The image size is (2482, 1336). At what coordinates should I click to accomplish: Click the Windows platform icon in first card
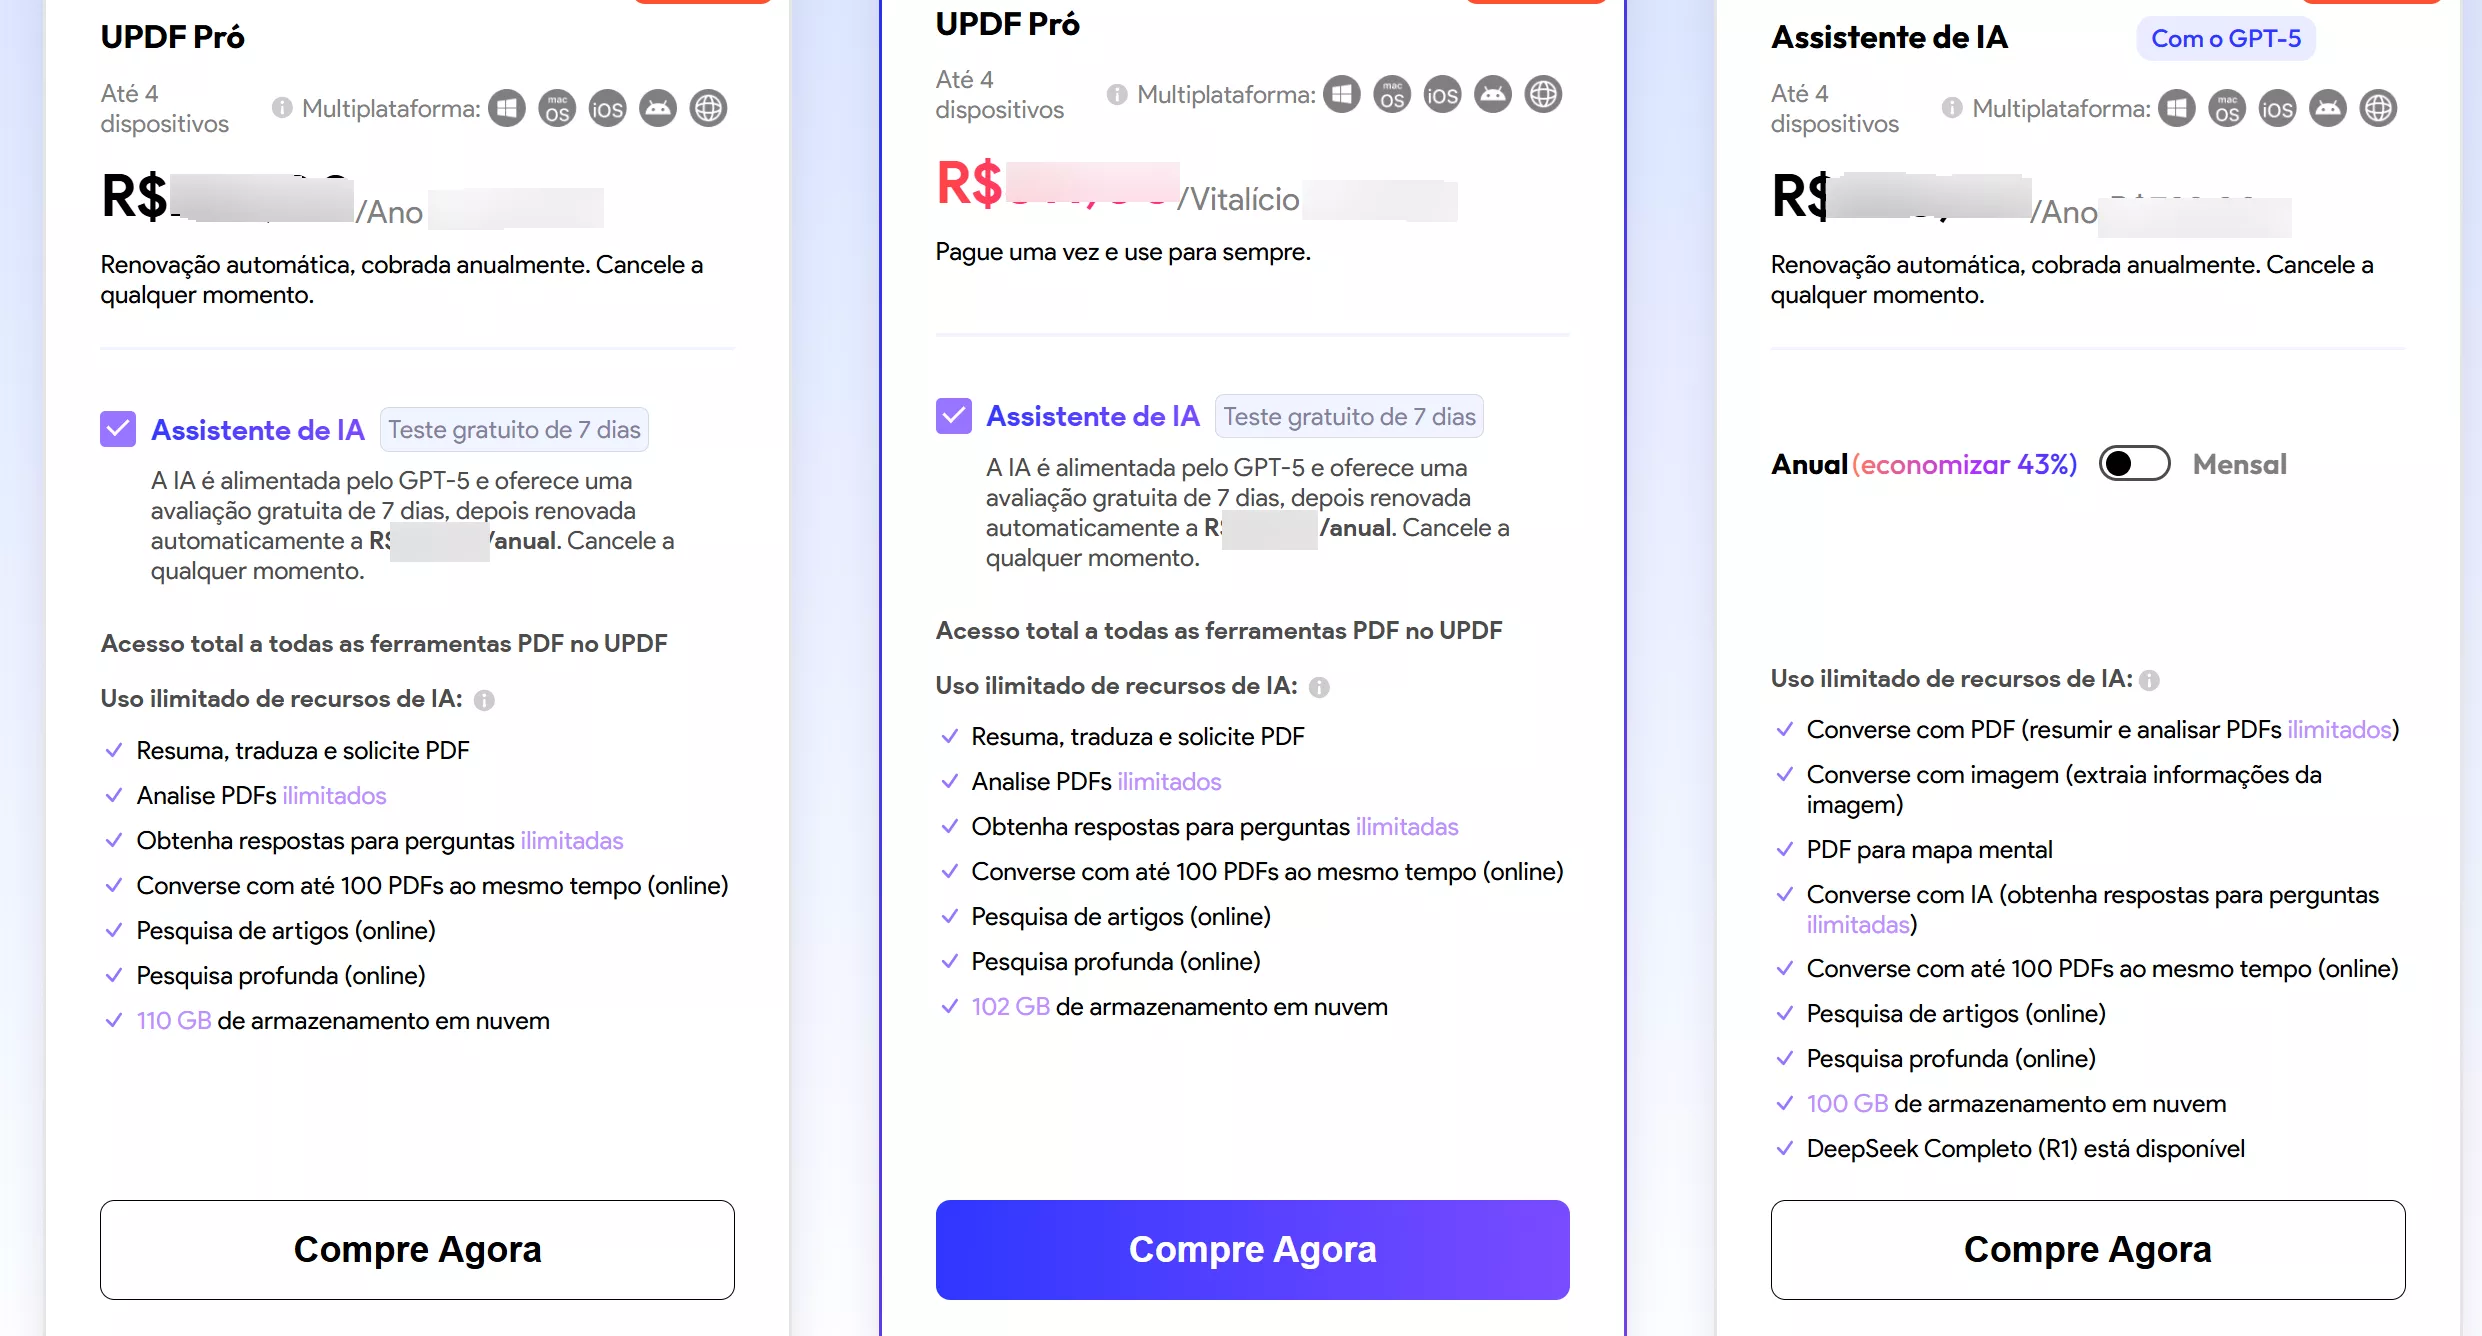(507, 108)
